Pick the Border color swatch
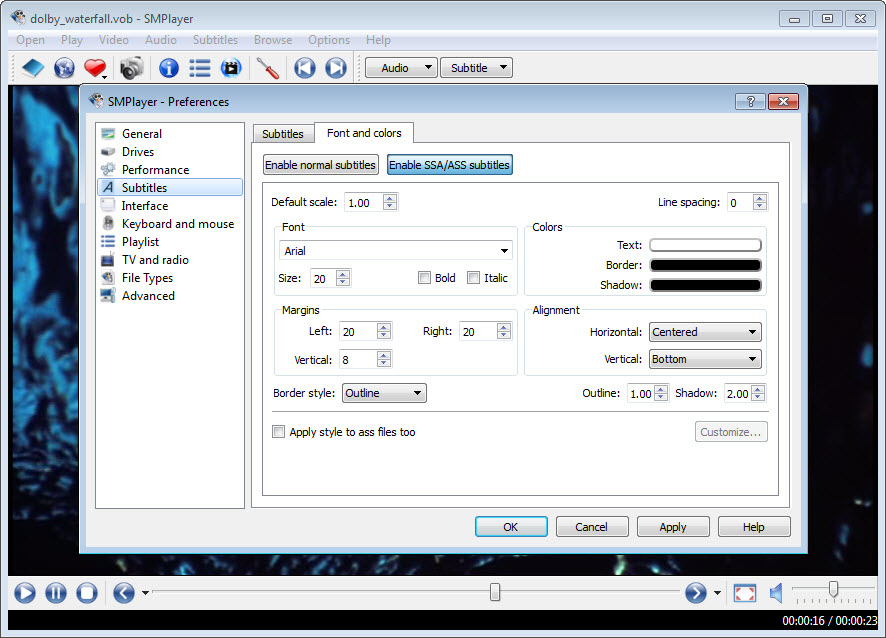886x638 pixels. pyautogui.click(x=705, y=266)
